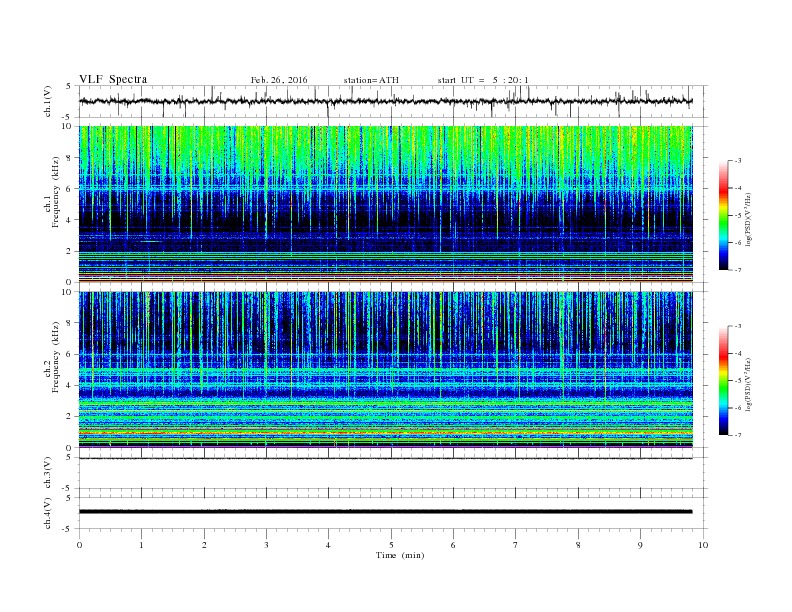The height and width of the screenshot is (612, 792).
Task: Click the "-7" tick on ch.1 colorbar
Action: pos(737,270)
